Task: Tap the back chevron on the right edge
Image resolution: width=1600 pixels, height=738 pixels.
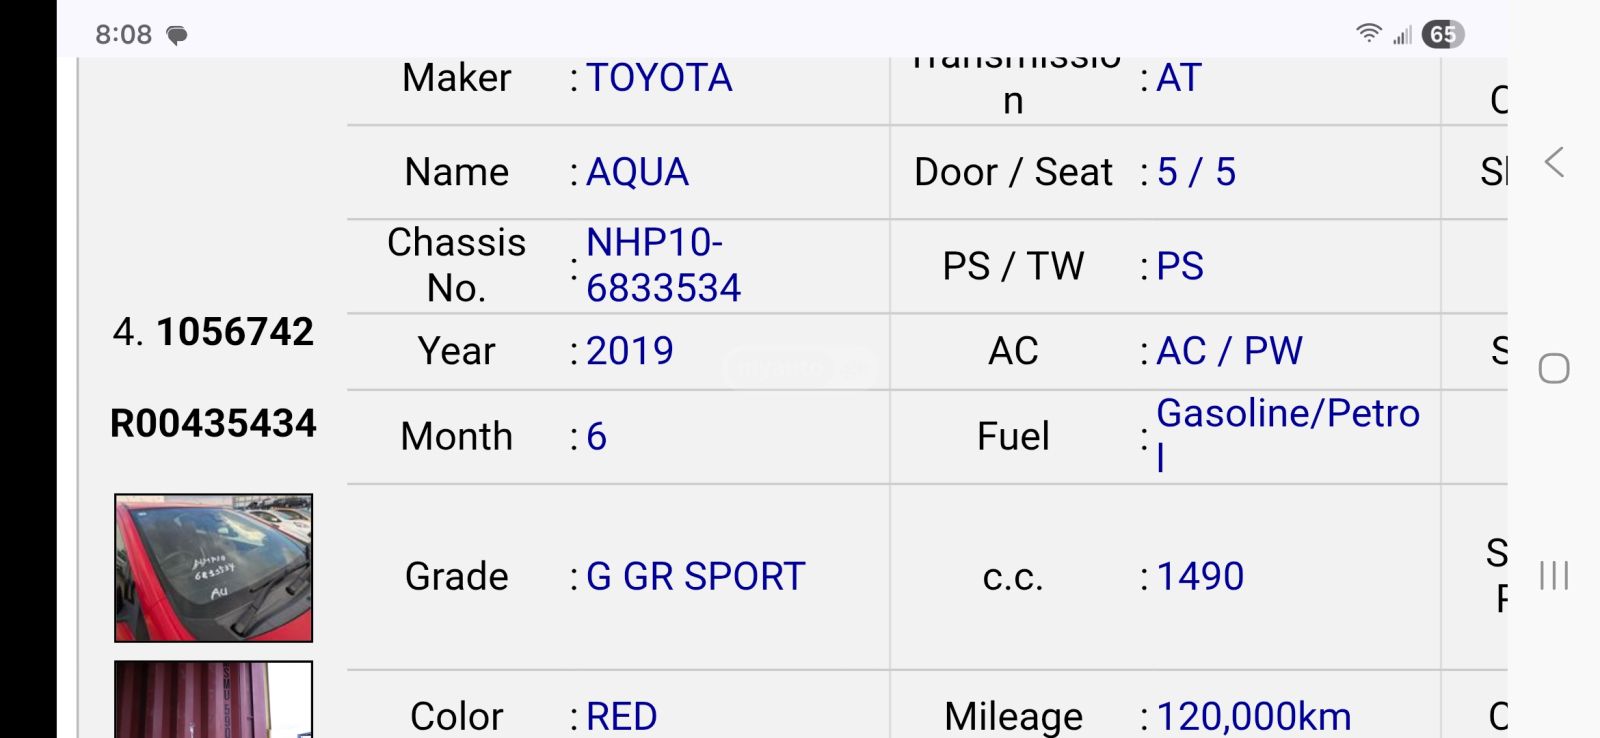Action: pyautogui.click(x=1554, y=160)
